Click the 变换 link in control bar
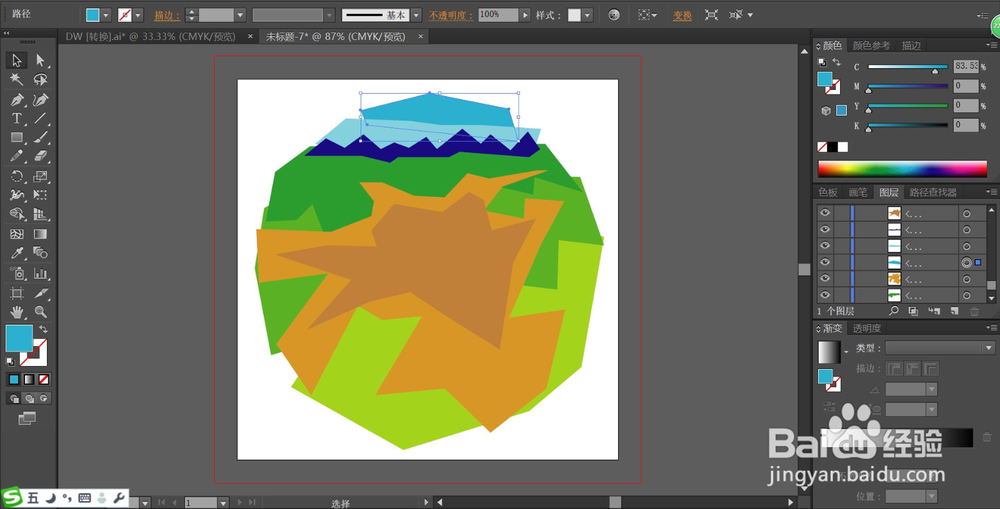 pos(682,15)
